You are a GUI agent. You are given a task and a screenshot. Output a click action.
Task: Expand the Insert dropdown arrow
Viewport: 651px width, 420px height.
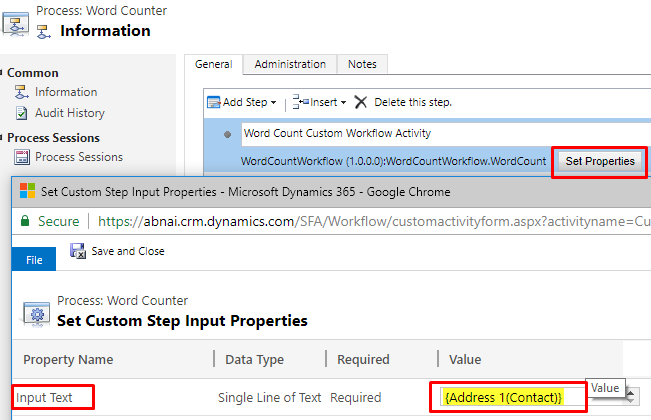point(343,103)
